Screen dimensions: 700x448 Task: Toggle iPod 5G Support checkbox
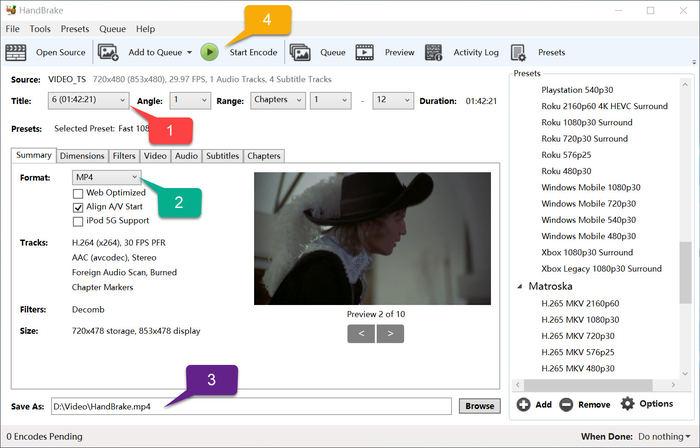click(x=79, y=221)
